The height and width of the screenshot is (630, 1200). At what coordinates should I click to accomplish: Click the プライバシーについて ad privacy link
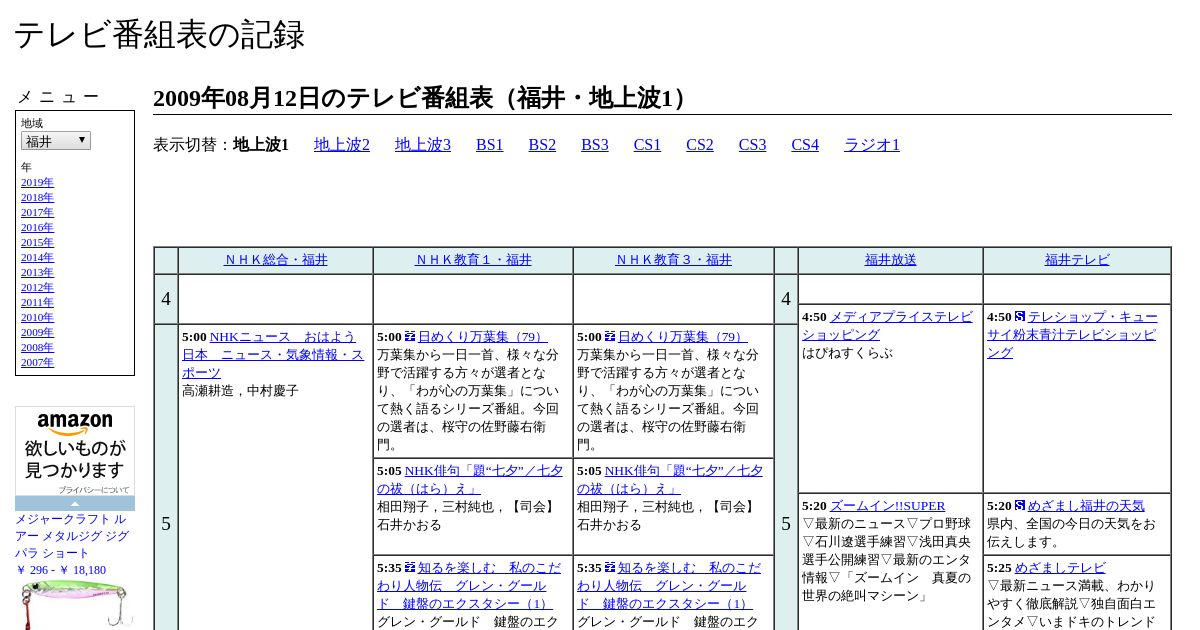(93, 490)
